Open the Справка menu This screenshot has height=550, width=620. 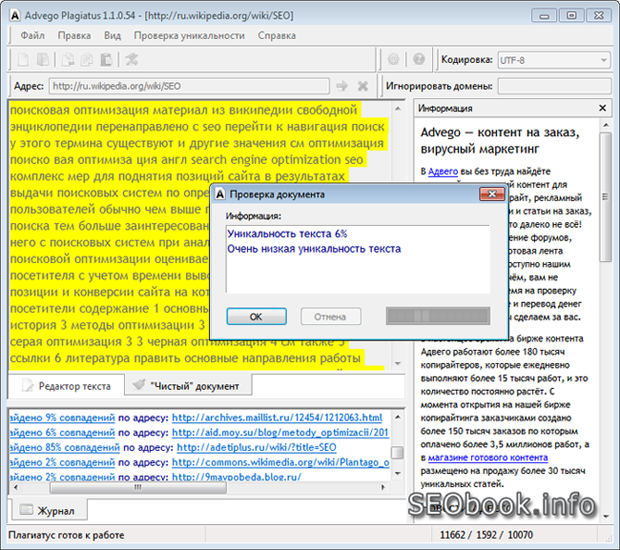click(276, 35)
